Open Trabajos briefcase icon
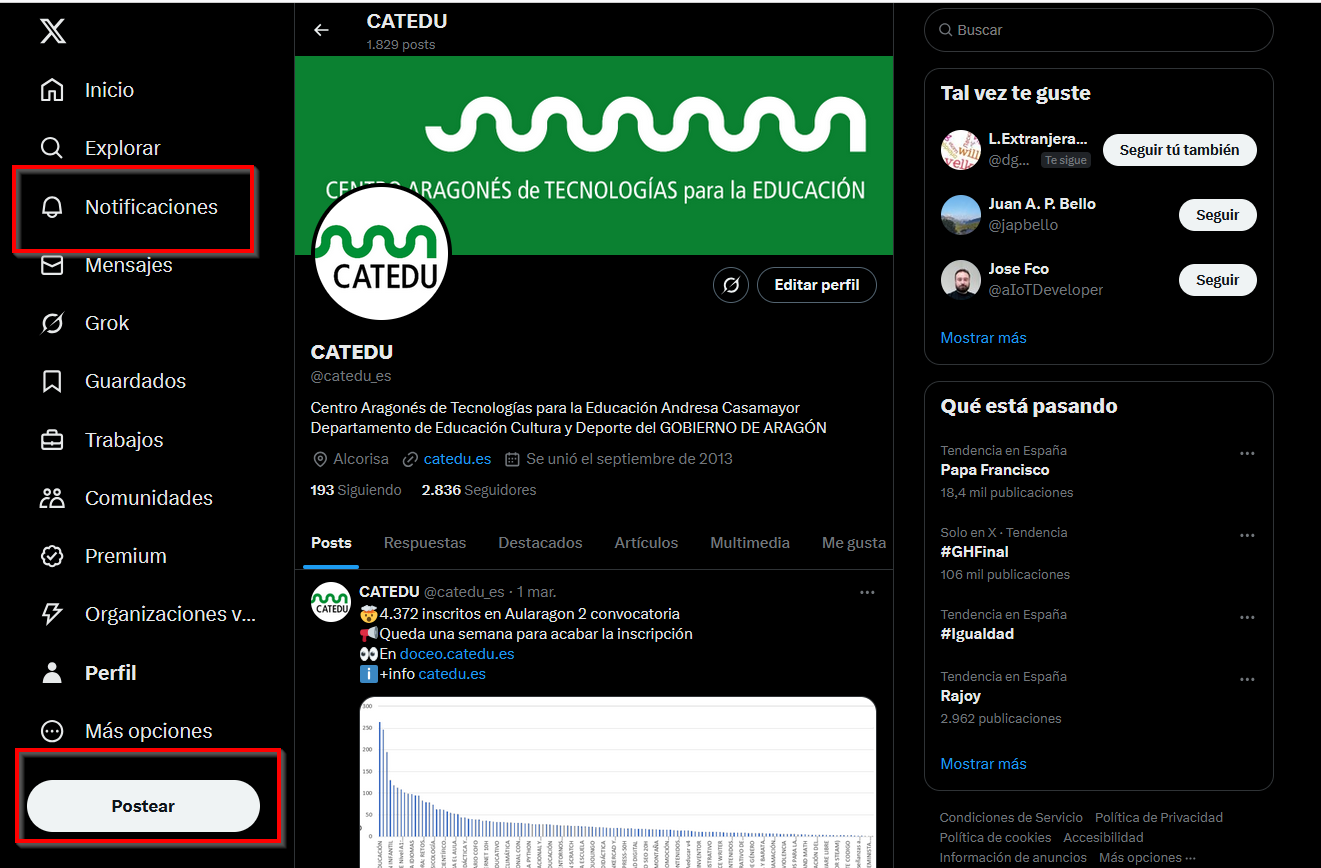The image size is (1321, 868). (51, 440)
